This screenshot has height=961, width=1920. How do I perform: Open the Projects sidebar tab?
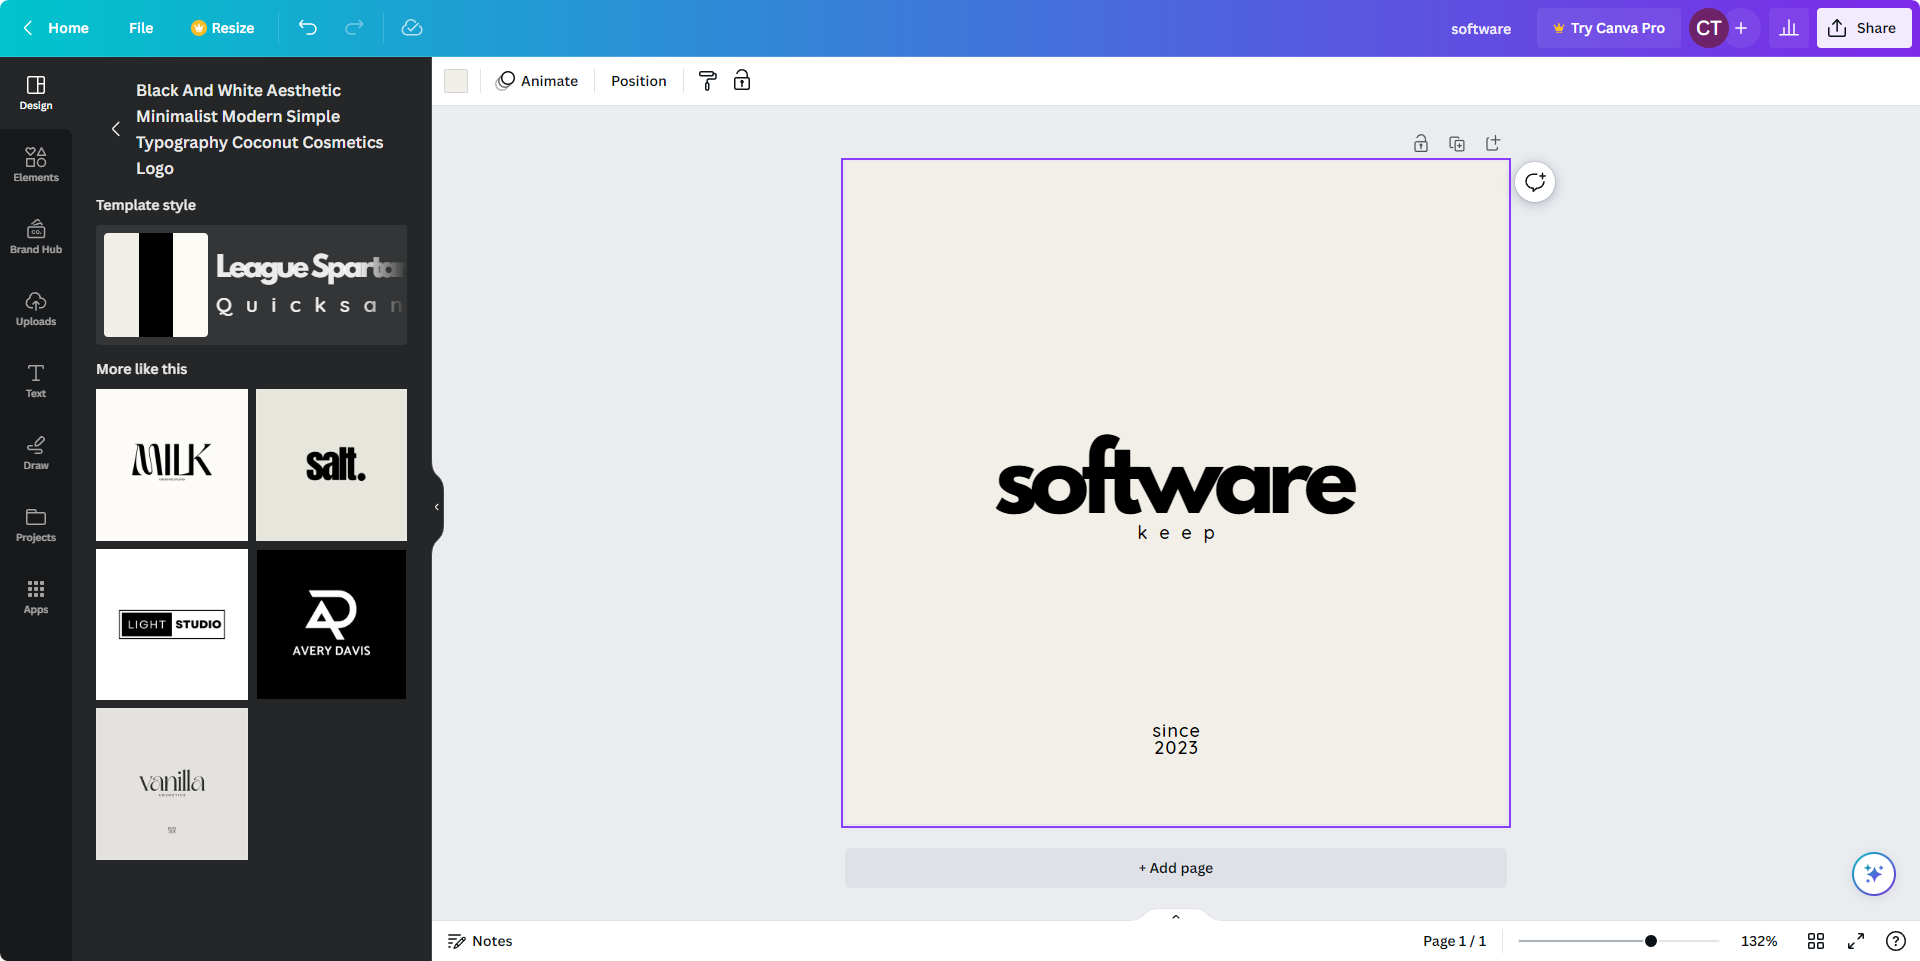[36, 525]
